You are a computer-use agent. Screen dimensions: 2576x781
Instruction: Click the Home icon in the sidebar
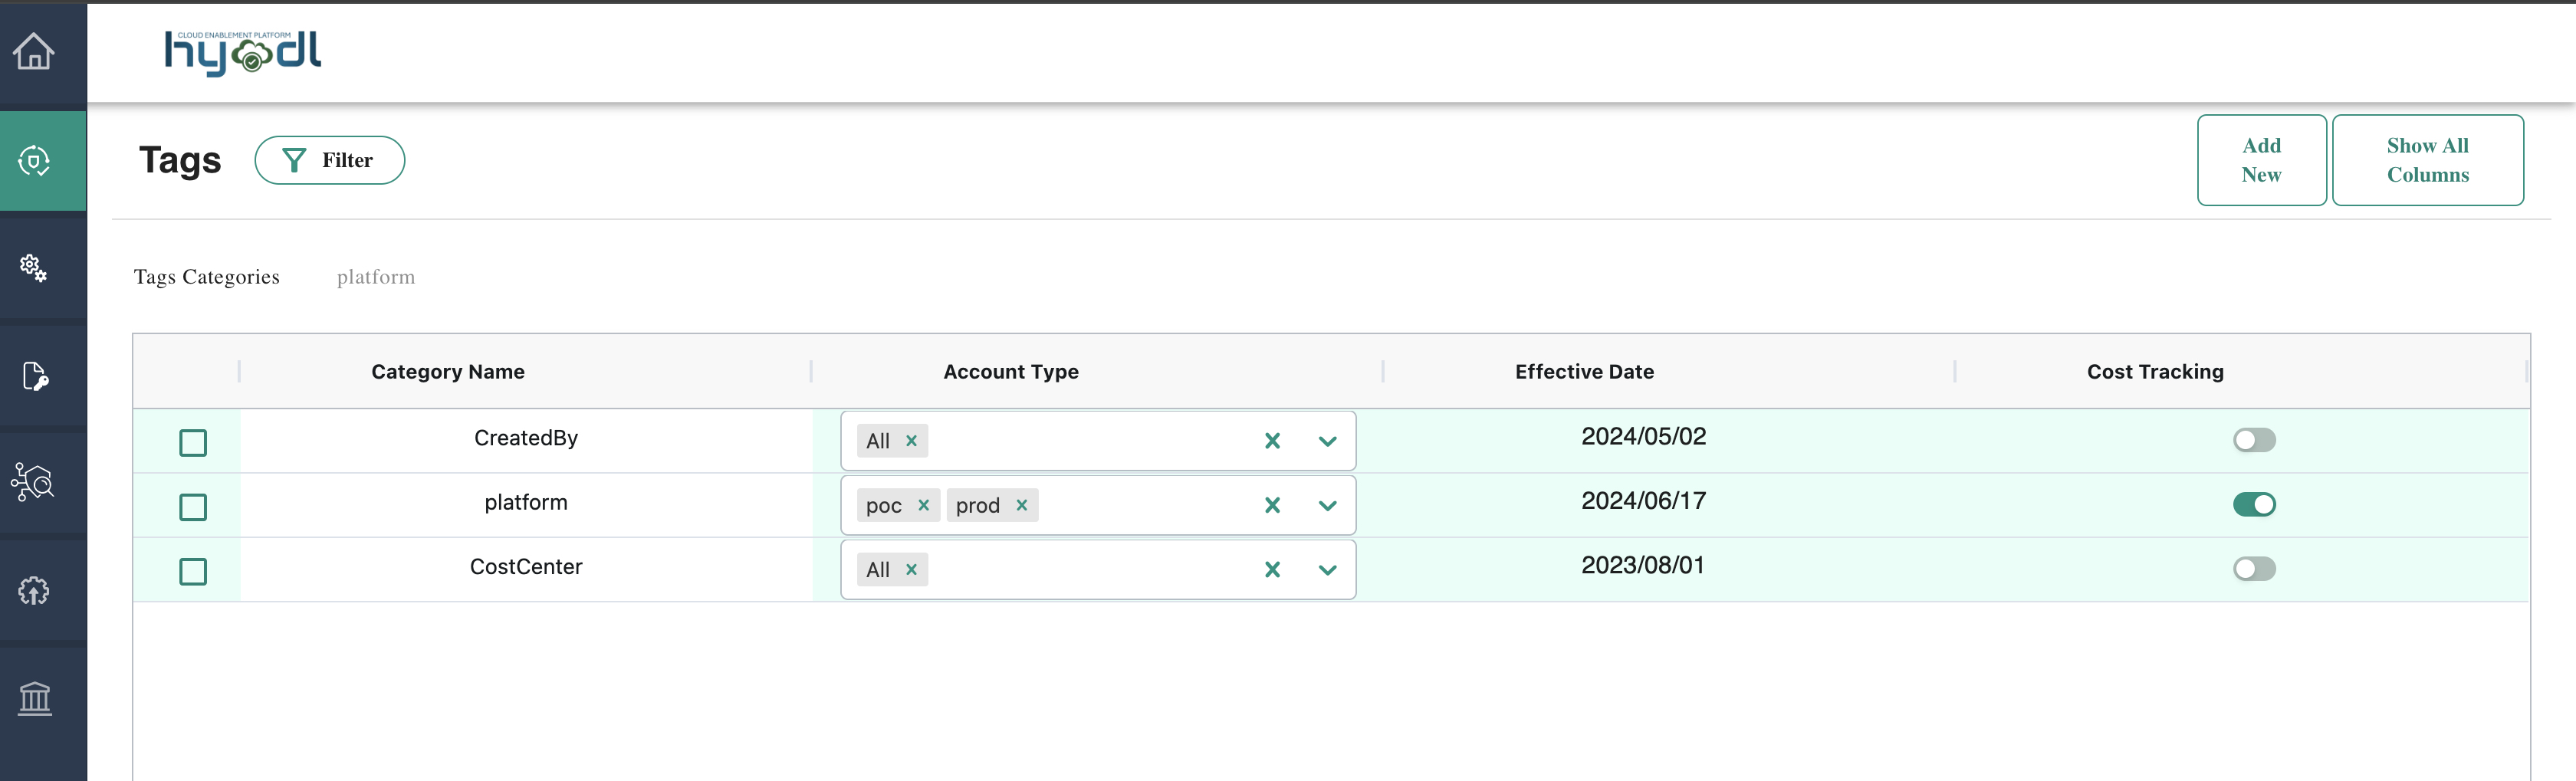point(33,53)
